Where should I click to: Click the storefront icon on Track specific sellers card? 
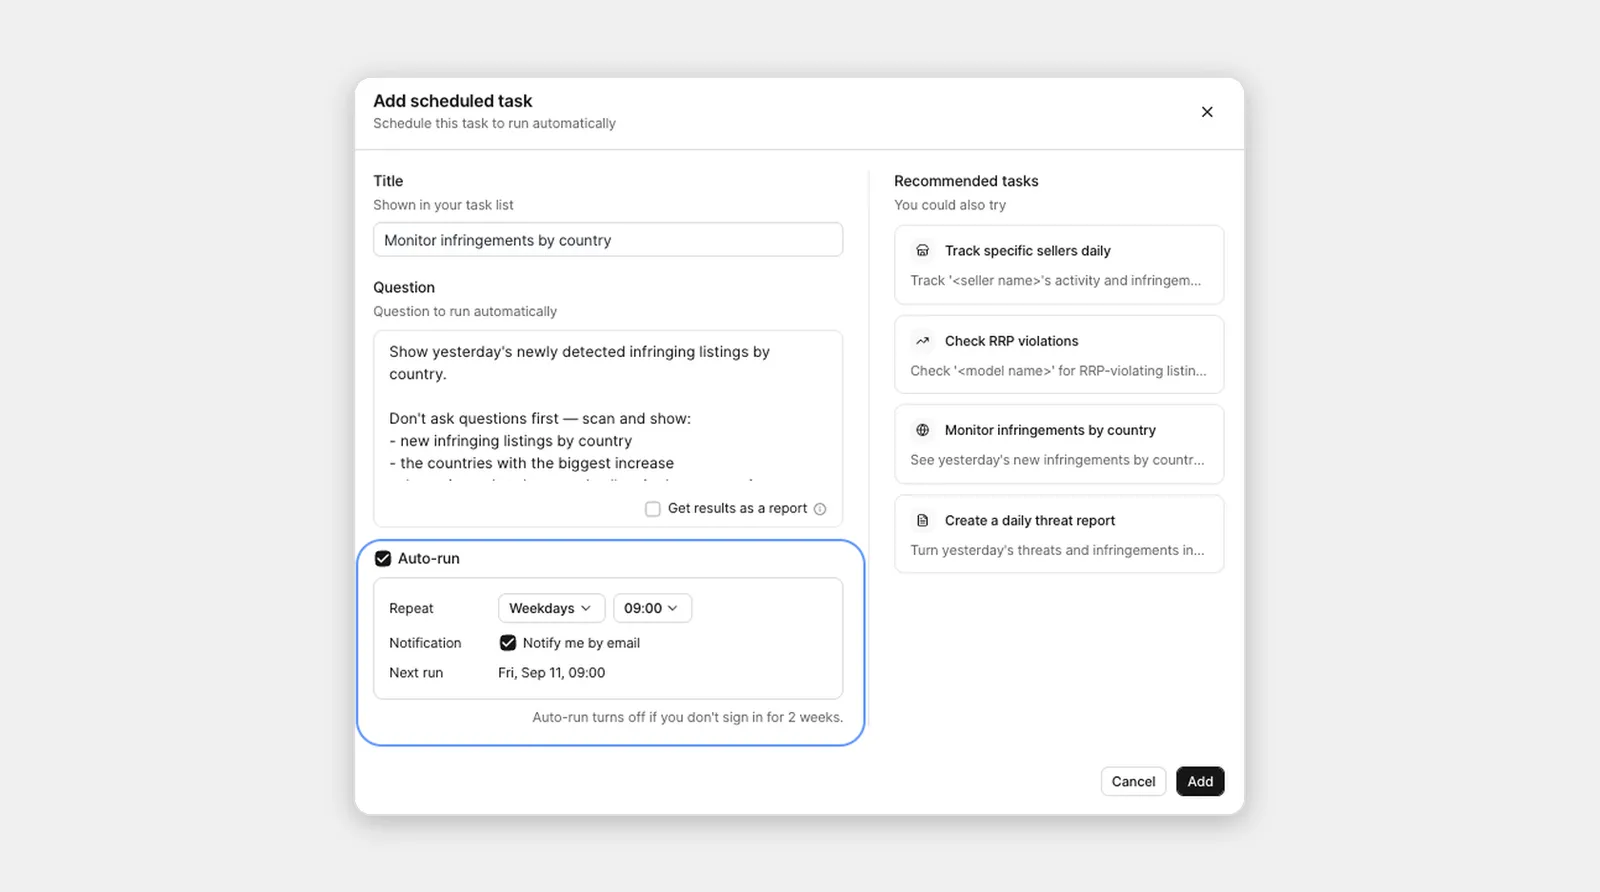[923, 250]
